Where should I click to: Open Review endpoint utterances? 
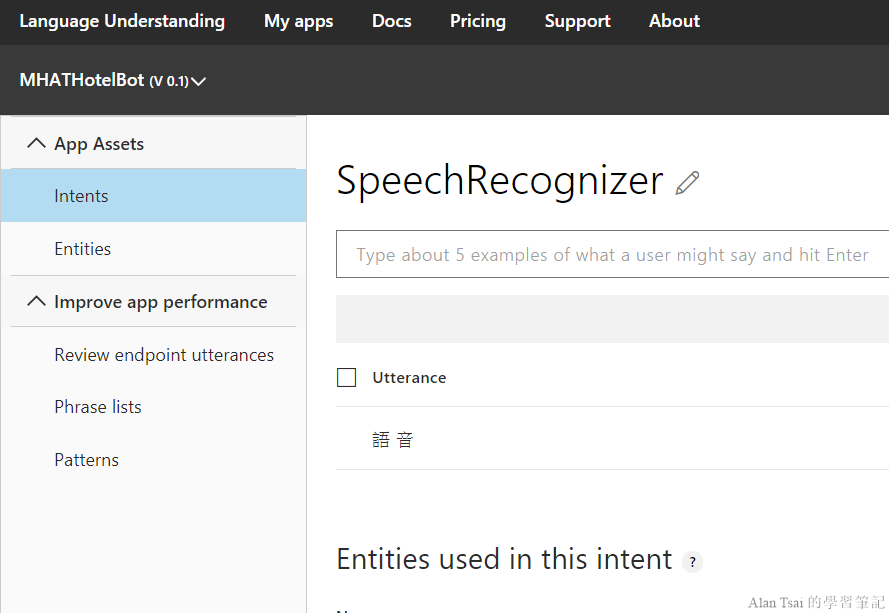[x=164, y=355]
